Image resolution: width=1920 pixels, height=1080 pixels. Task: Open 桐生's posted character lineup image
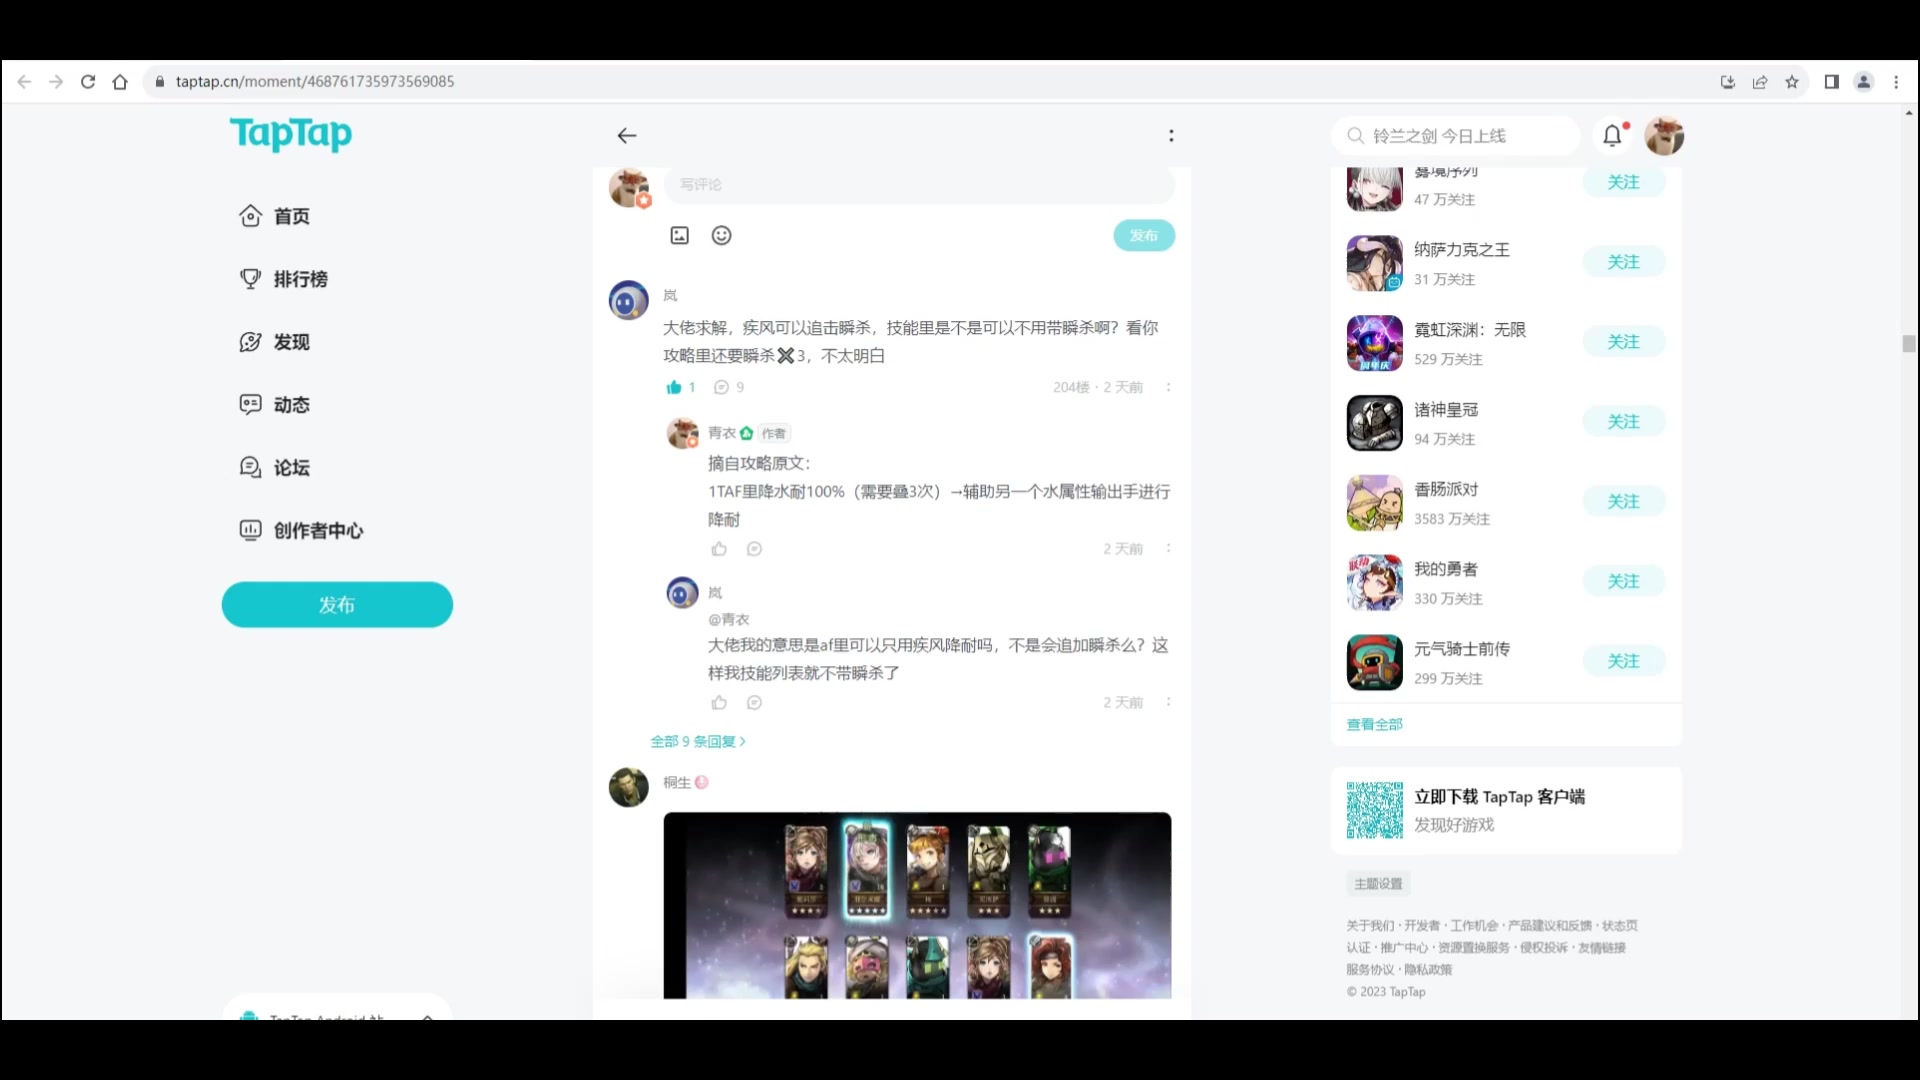[917, 905]
